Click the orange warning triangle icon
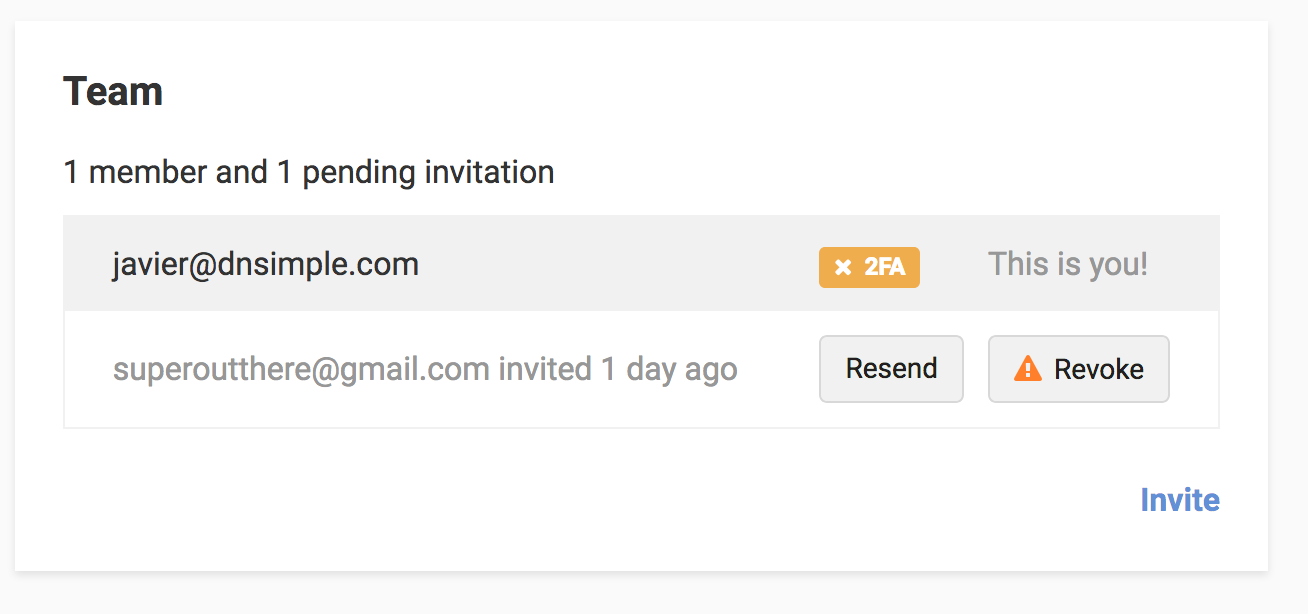The height and width of the screenshot is (614, 1308). (1027, 369)
